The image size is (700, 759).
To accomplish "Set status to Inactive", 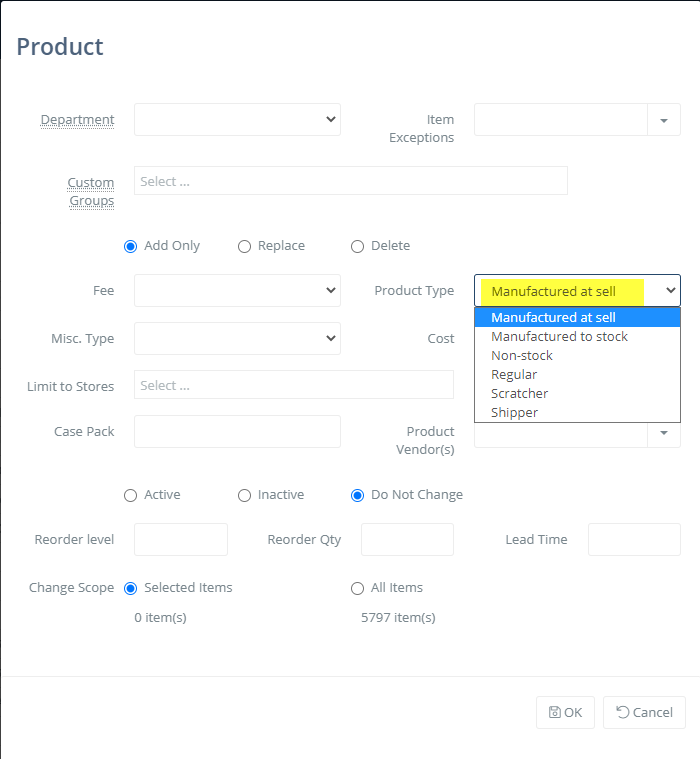I will point(244,496).
